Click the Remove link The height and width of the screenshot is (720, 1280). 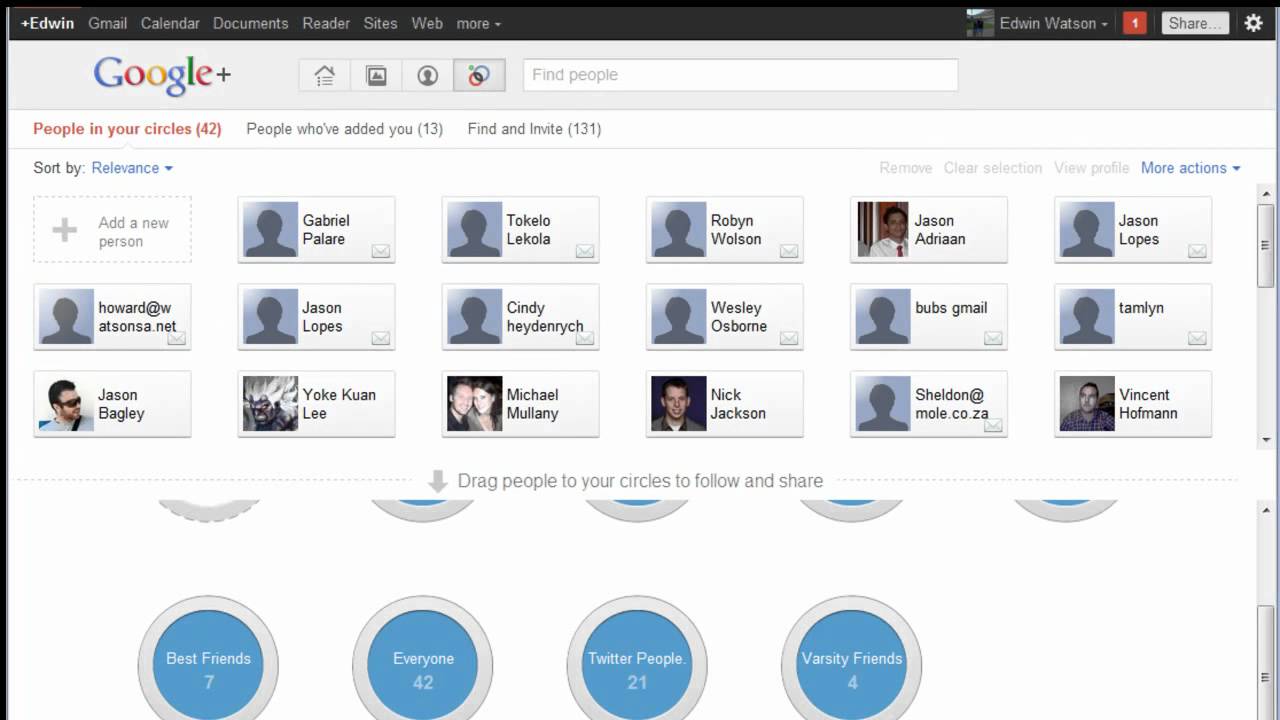(906, 168)
